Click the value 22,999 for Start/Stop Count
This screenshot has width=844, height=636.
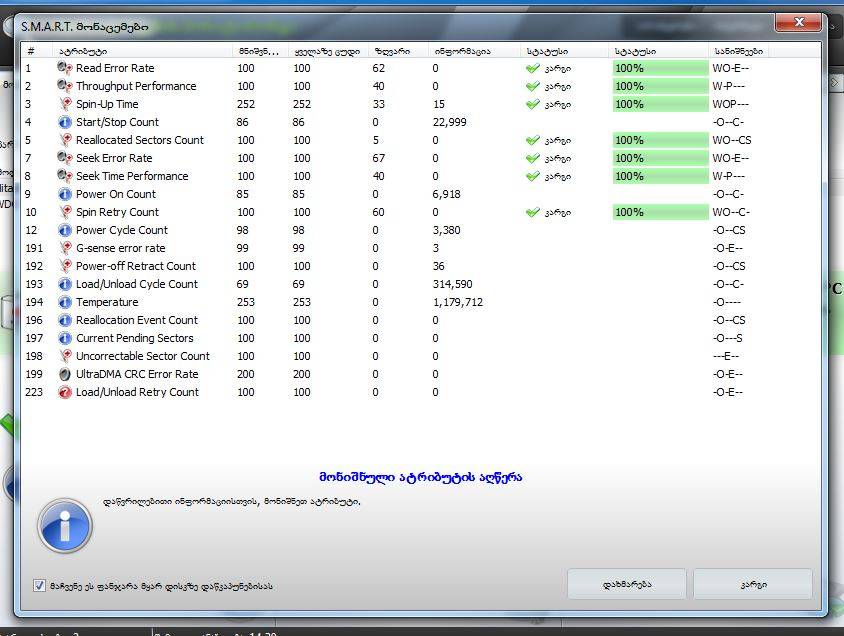point(449,122)
